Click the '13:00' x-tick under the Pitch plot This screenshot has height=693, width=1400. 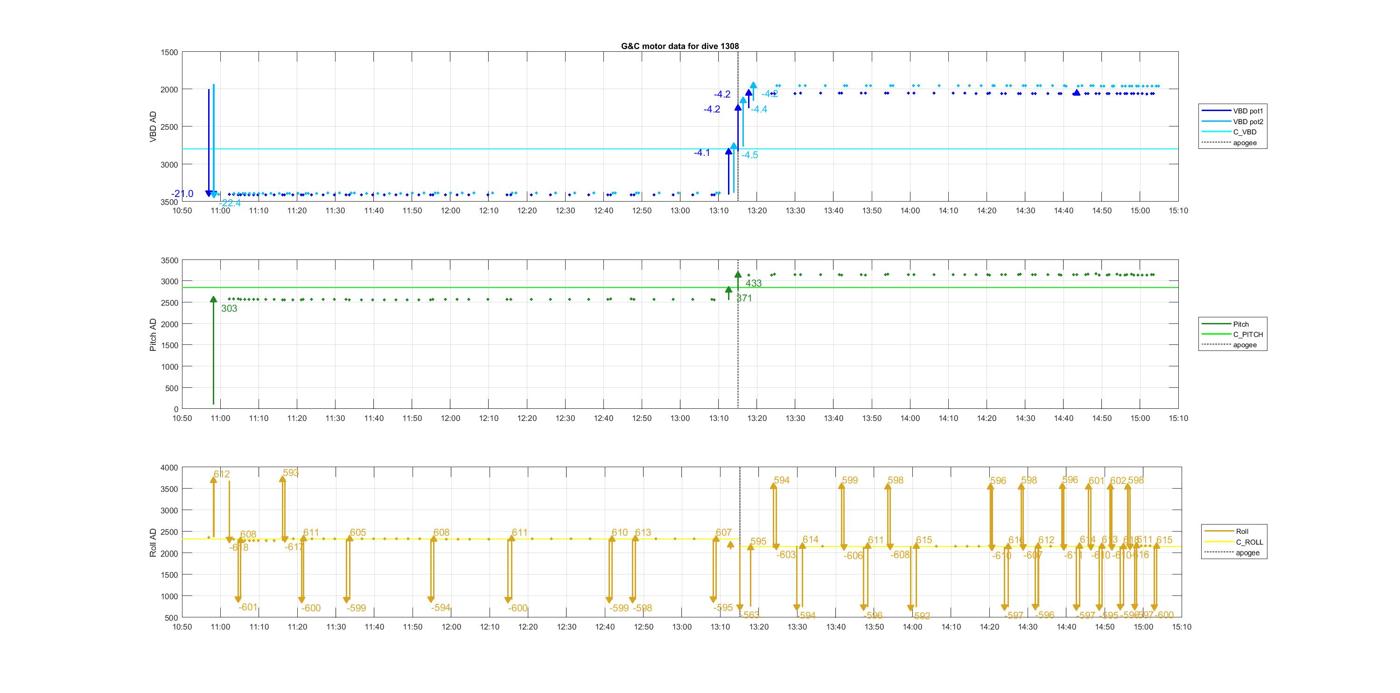(x=680, y=419)
